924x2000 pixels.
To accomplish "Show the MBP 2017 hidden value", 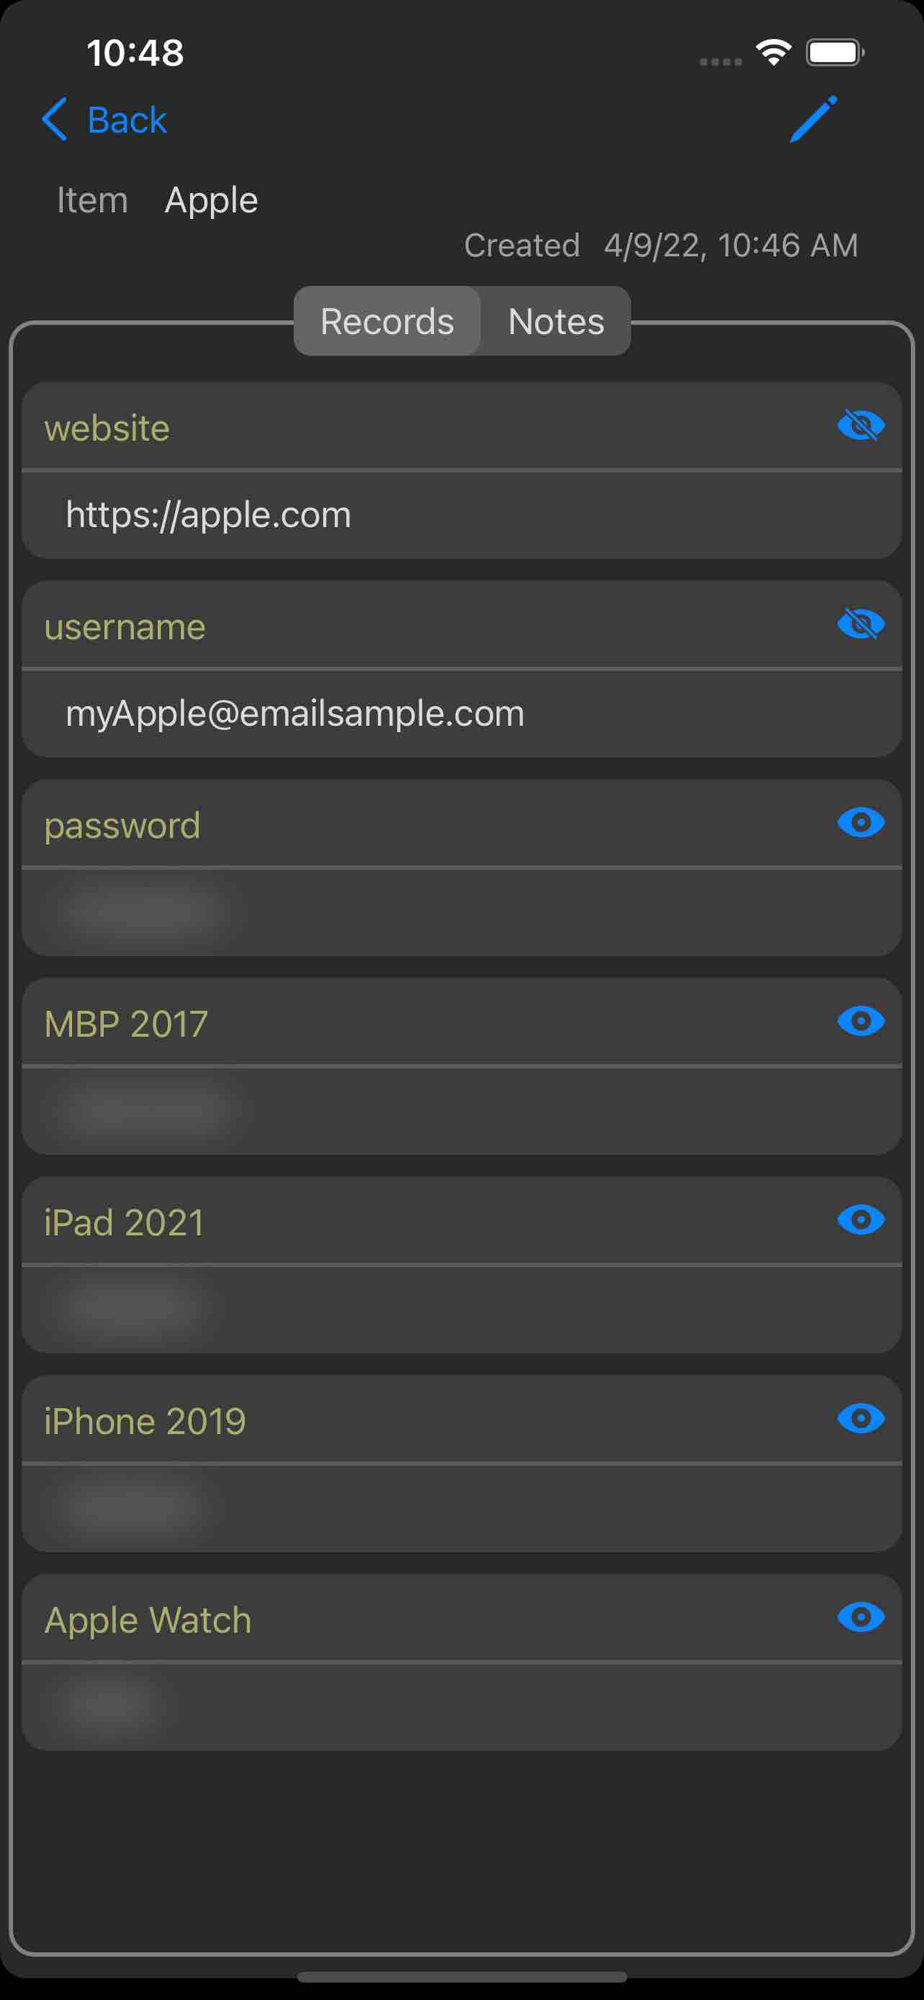I will click(x=860, y=1022).
